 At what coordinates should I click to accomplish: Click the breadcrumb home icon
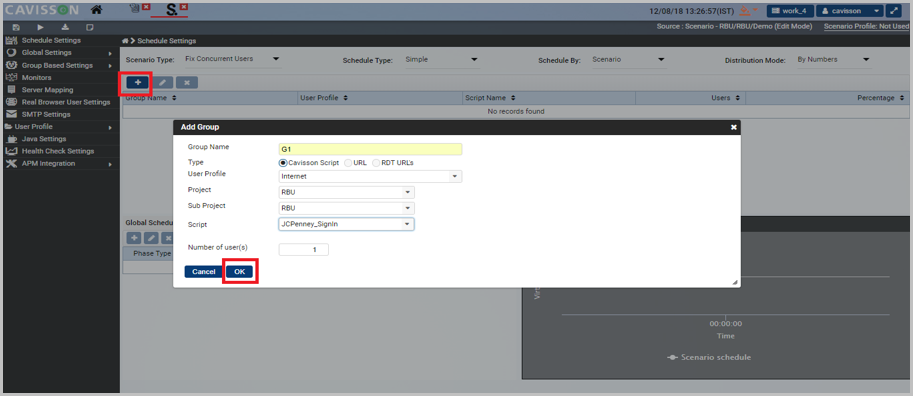tap(125, 41)
